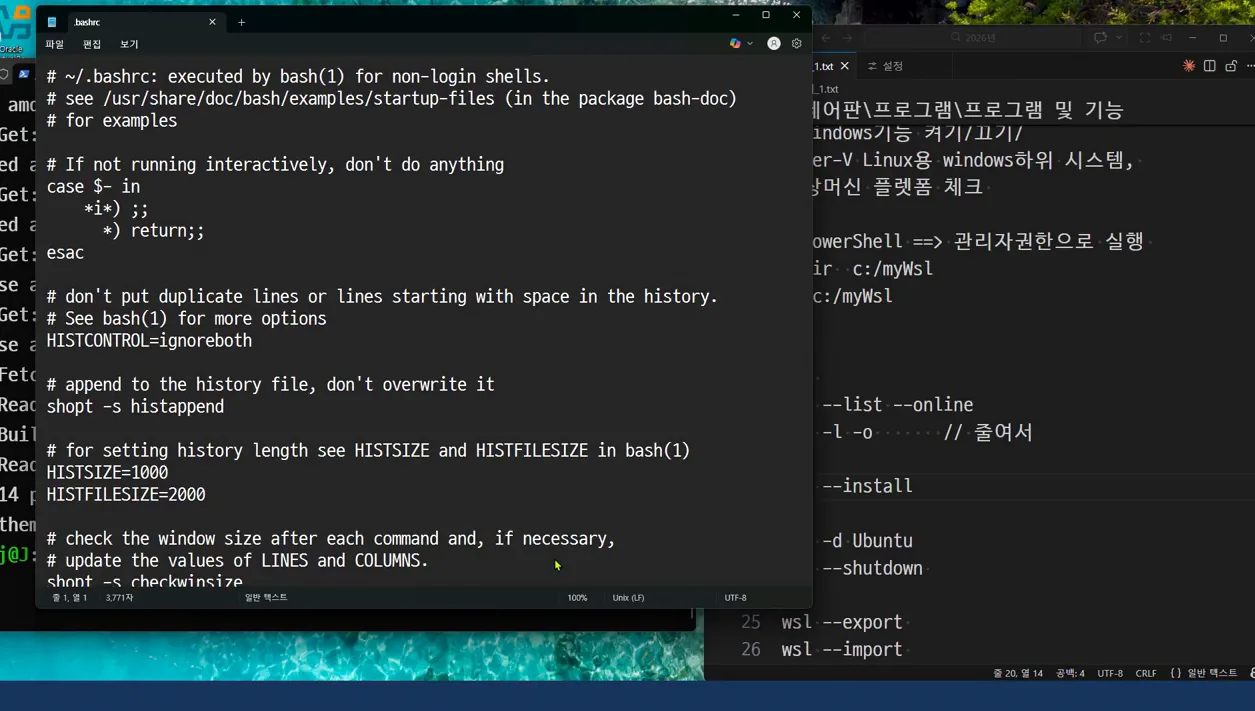This screenshot has width=1255, height=711.
Task: Minimize the editor window
Action: coord(1194,38)
